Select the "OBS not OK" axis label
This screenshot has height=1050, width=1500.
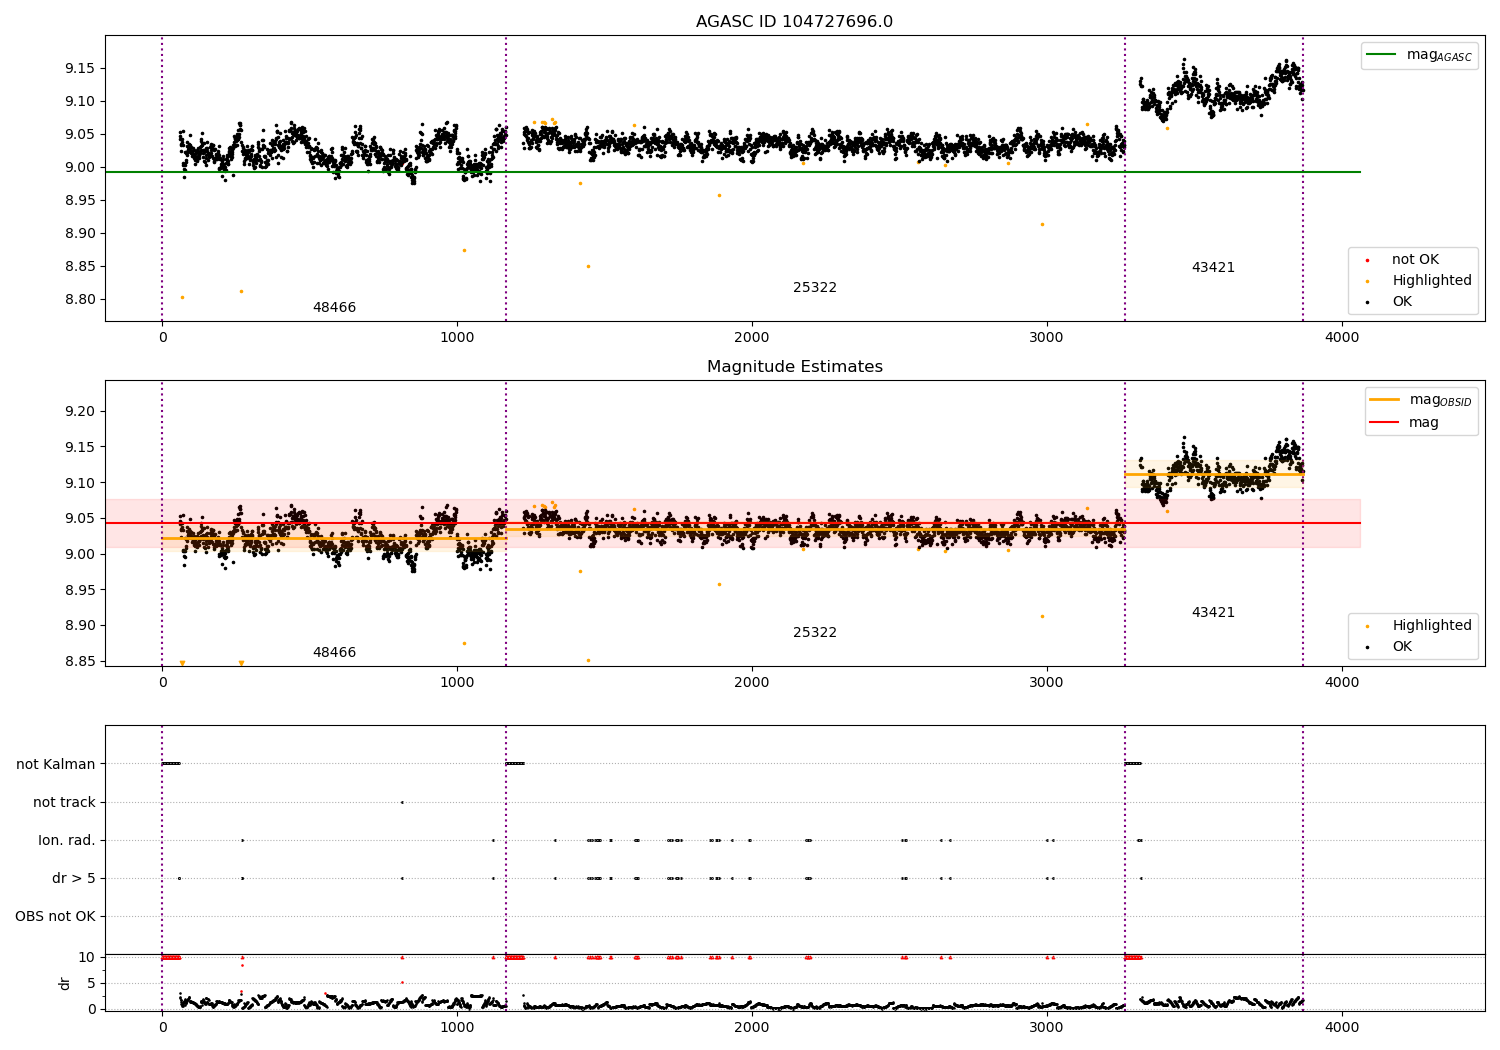pos(55,917)
